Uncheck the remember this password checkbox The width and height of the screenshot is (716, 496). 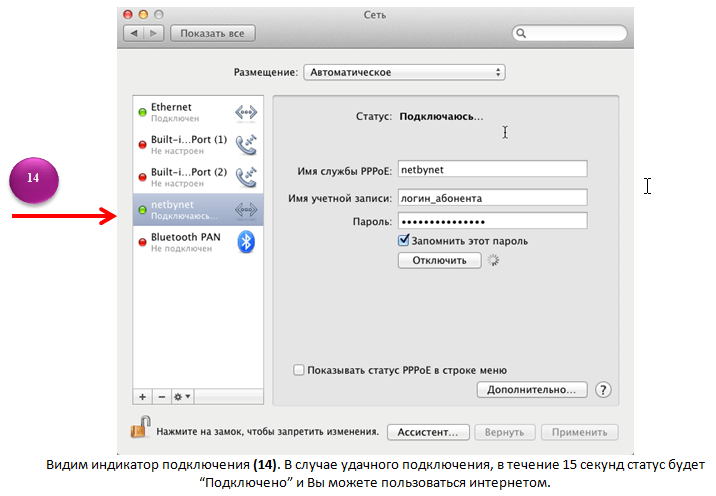coord(404,241)
